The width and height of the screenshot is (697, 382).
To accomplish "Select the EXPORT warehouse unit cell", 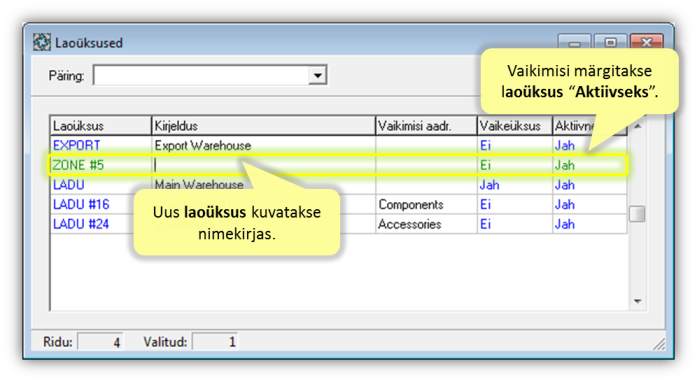I will [100, 145].
